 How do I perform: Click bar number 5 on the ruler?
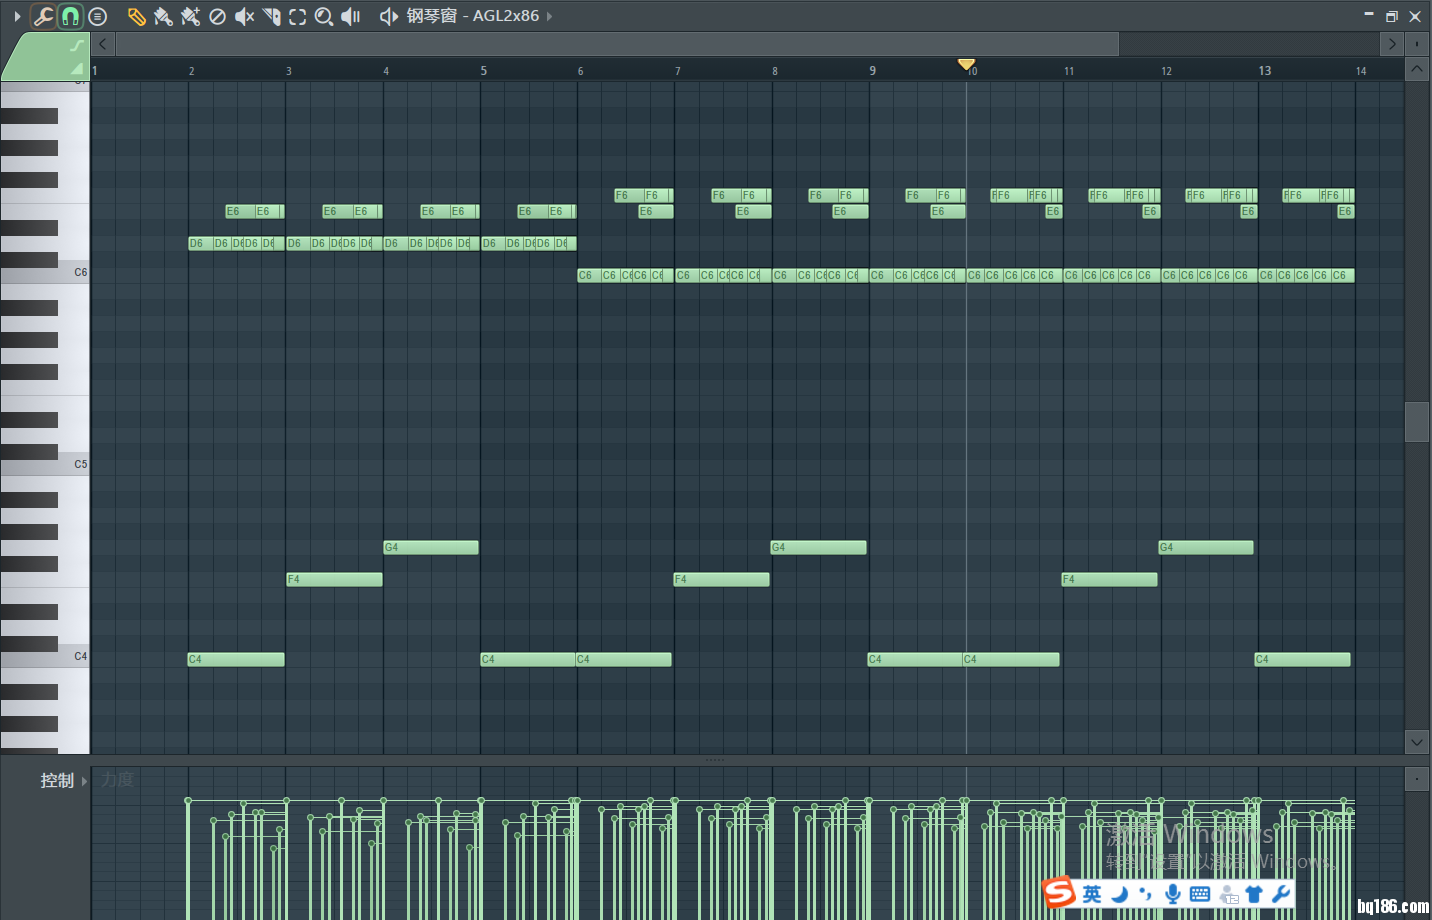click(484, 71)
